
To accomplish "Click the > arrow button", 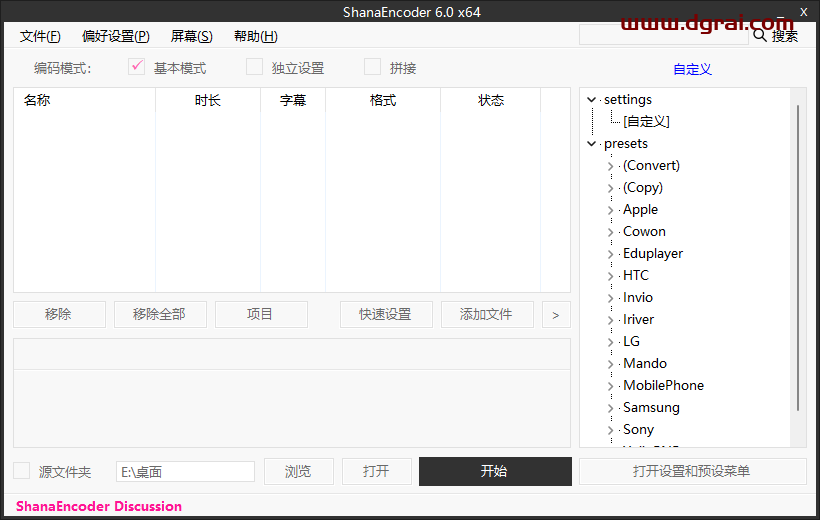I will click(556, 314).
